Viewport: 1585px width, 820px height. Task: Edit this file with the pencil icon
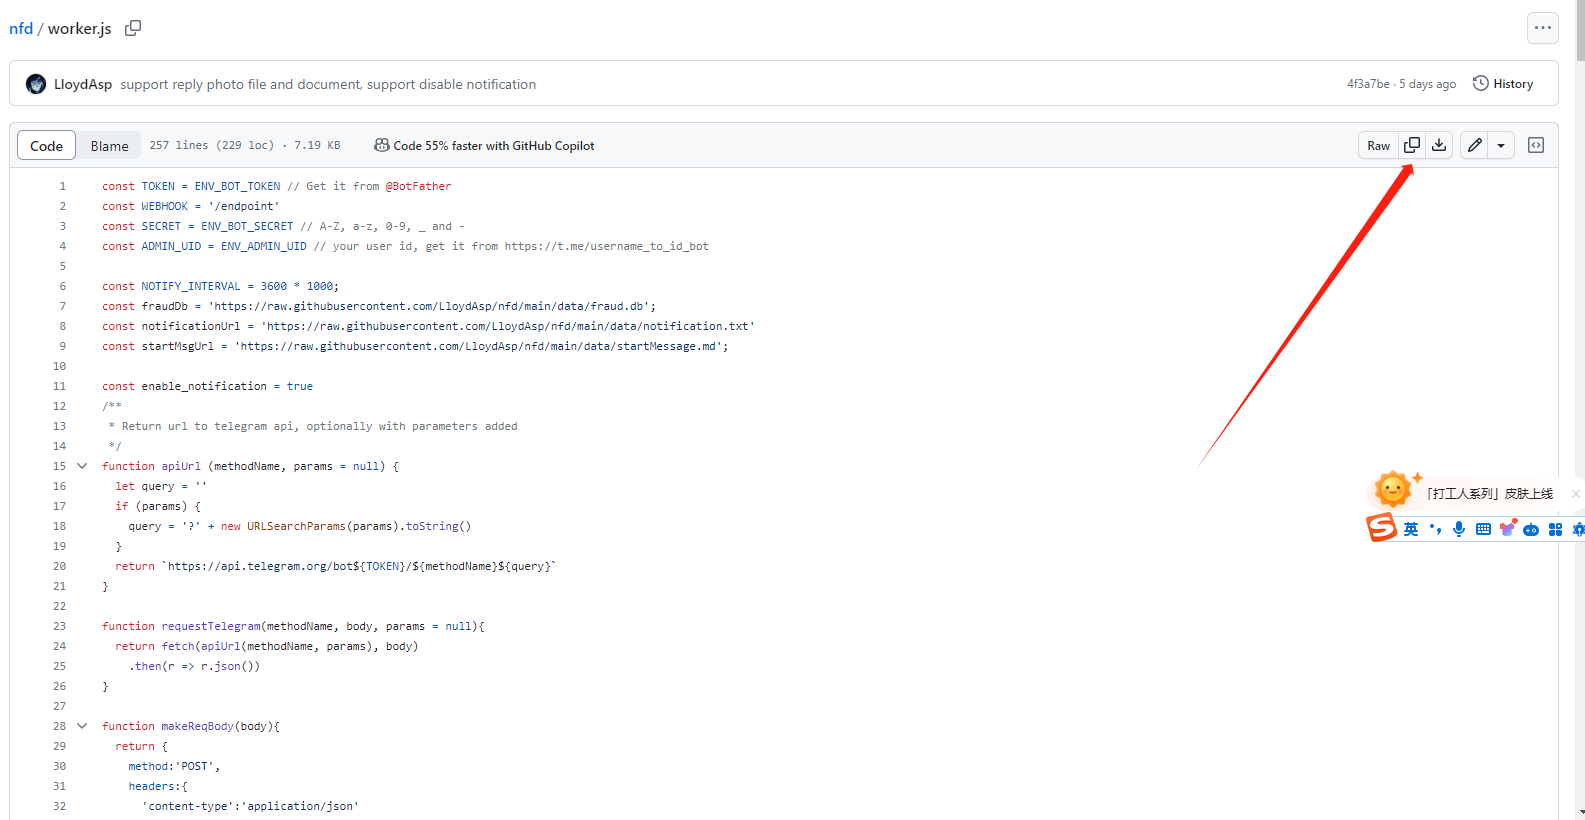(x=1475, y=145)
